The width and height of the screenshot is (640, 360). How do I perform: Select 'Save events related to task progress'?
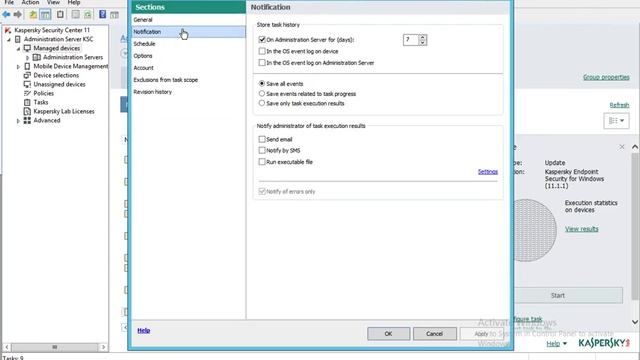point(262,93)
